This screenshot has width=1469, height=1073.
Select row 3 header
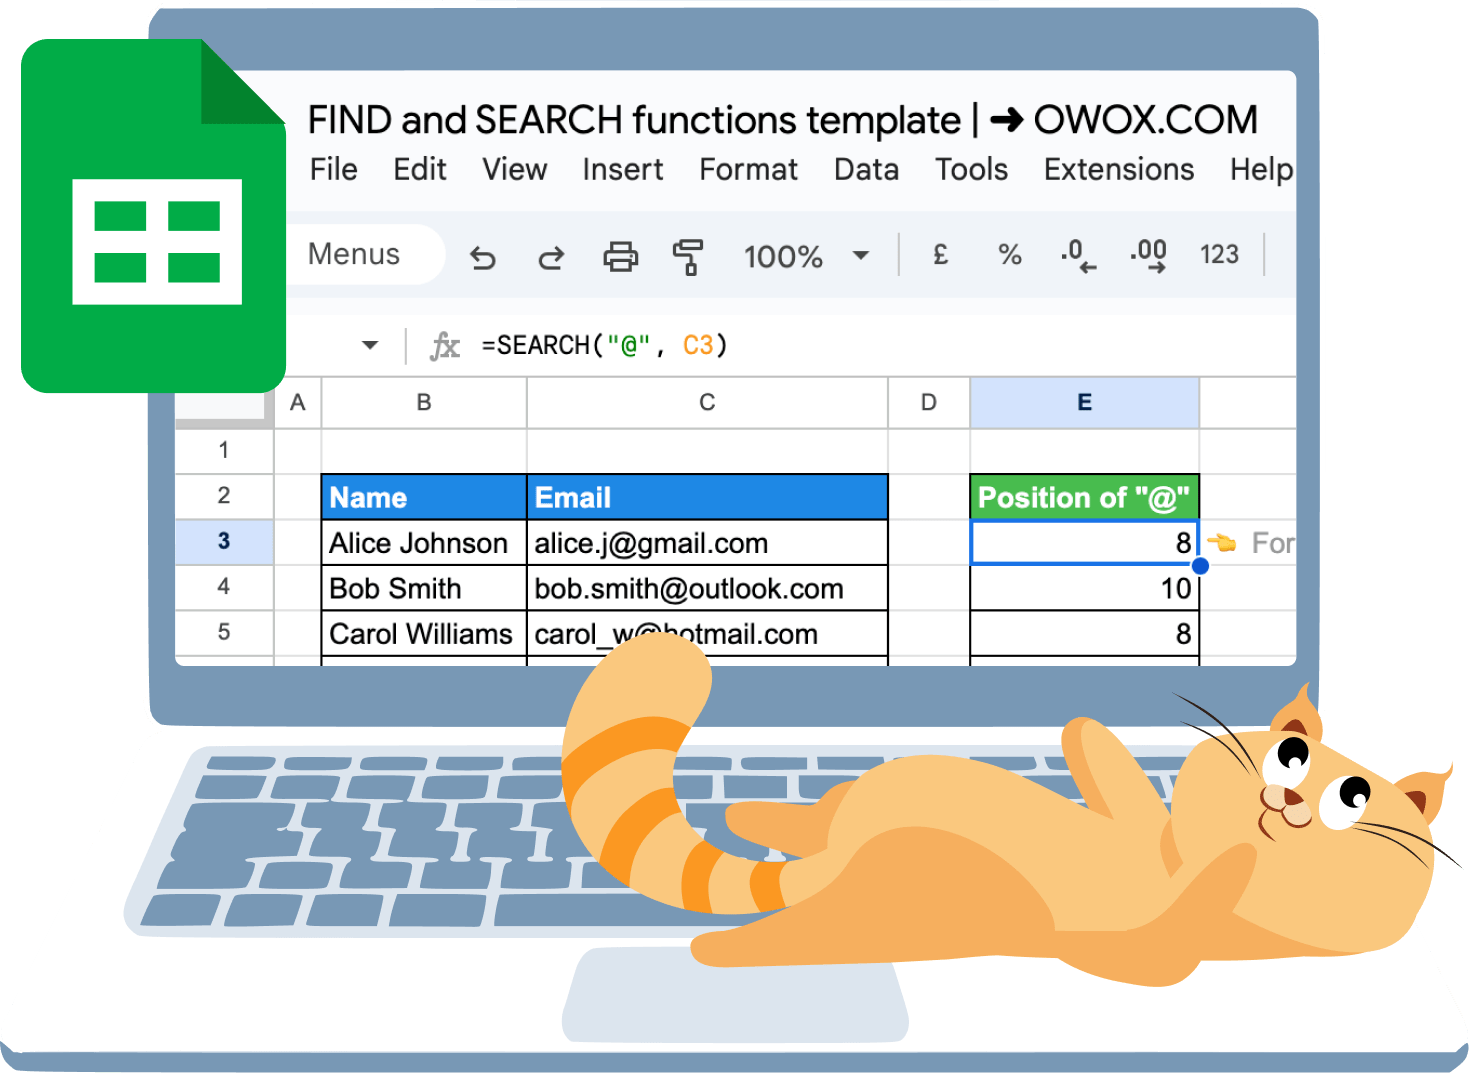(x=224, y=542)
